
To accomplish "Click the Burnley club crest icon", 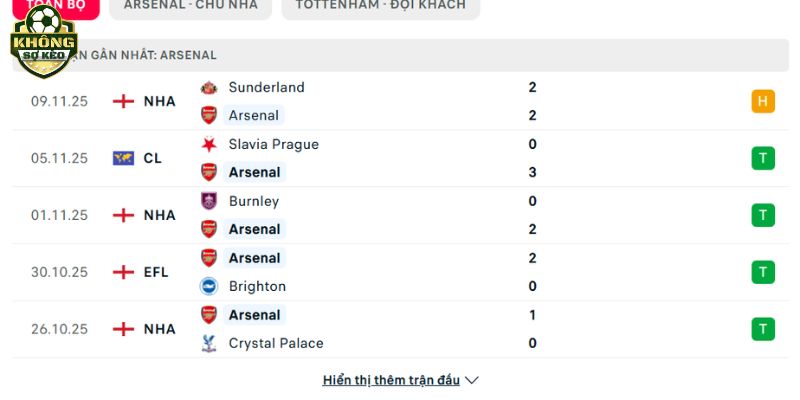I will pos(209,201).
